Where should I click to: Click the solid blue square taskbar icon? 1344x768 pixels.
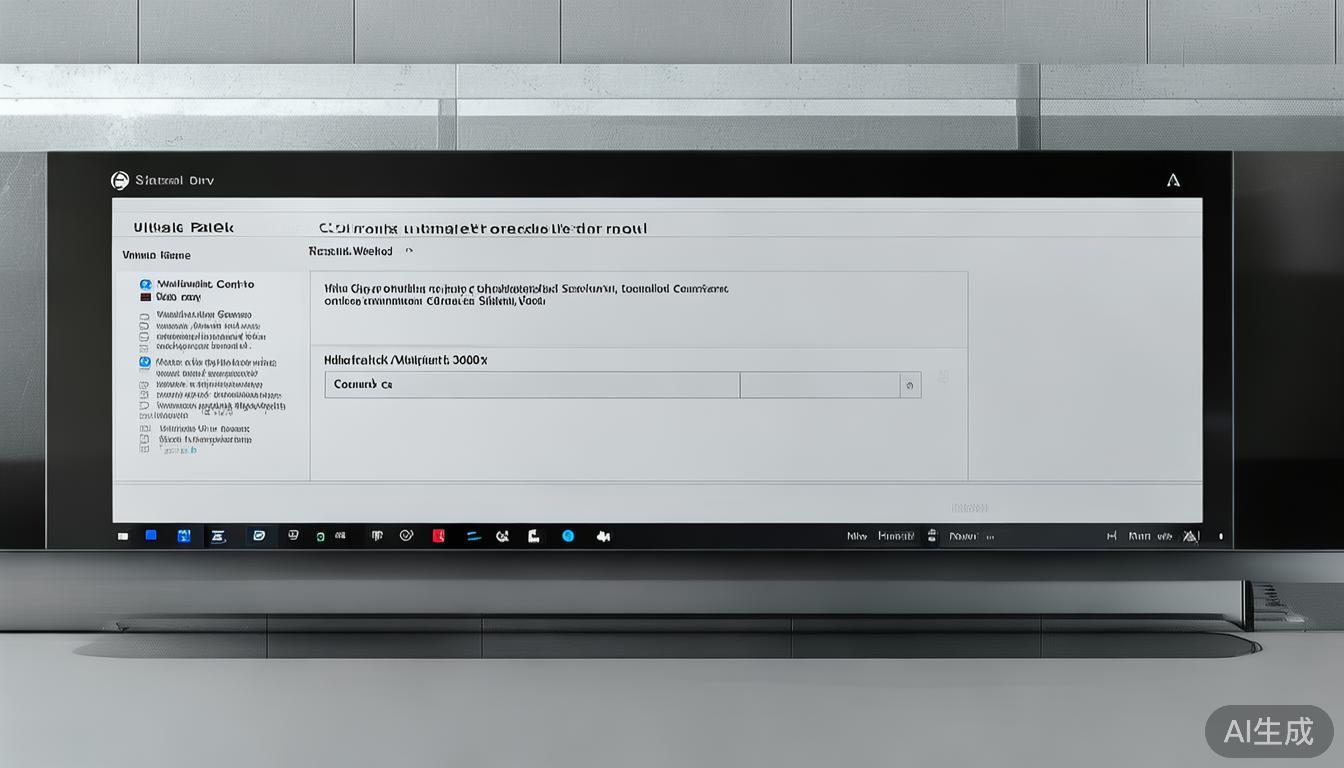tap(151, 535)
